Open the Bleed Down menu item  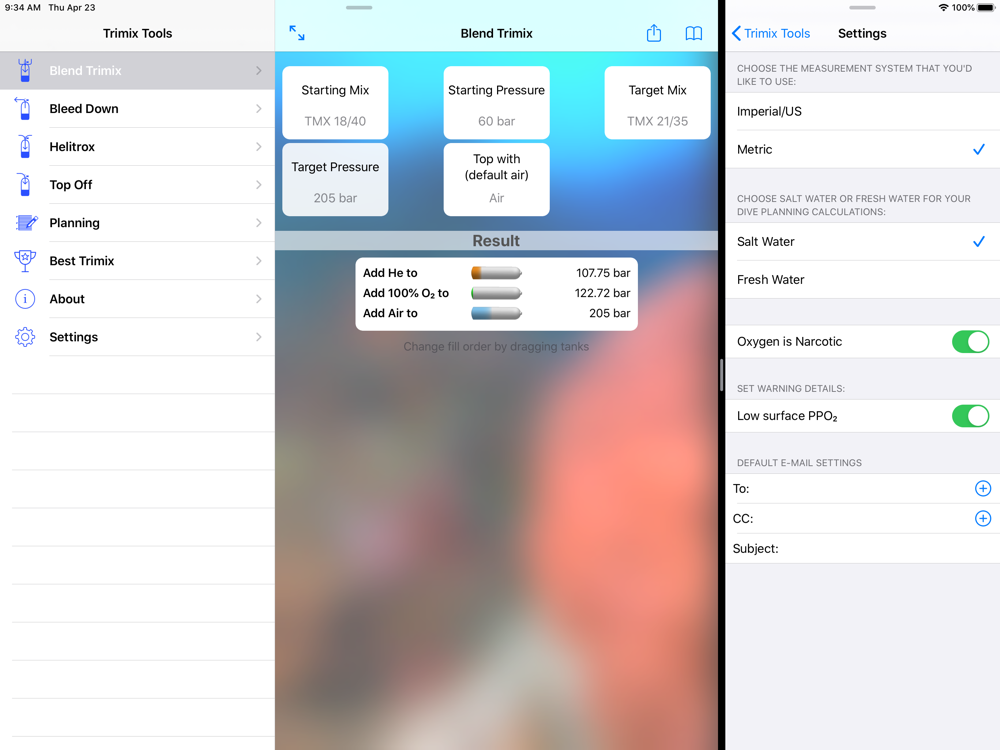(137, 108)
